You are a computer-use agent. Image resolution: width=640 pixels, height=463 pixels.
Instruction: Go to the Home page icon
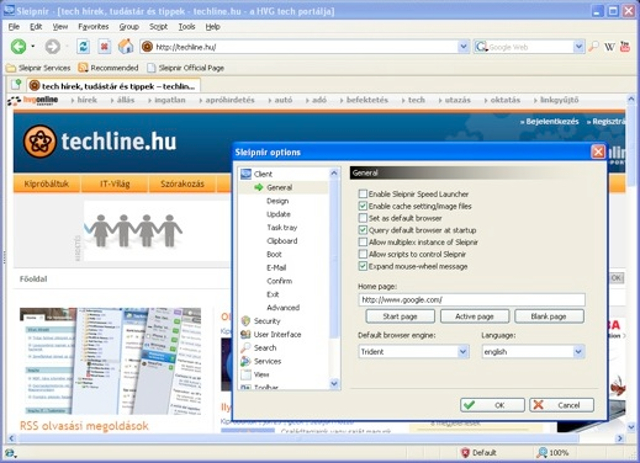point(126,47)
